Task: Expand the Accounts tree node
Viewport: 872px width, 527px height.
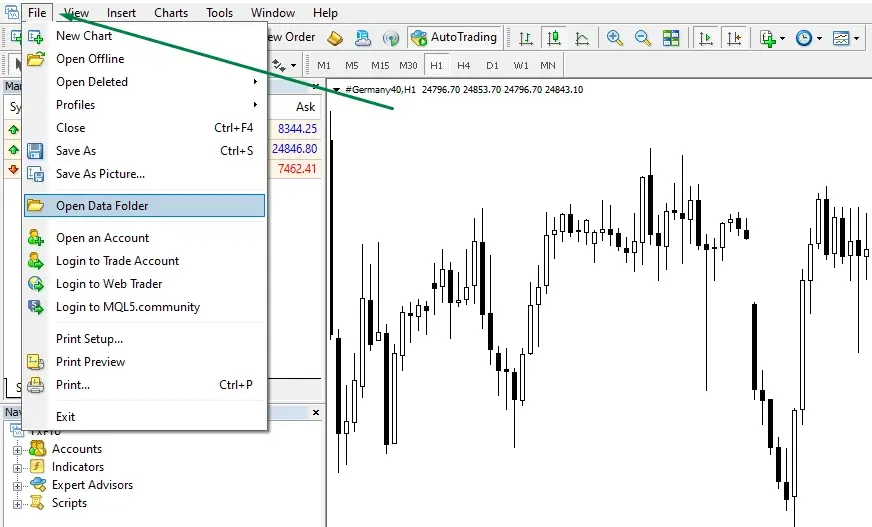Action: point(17,450)
